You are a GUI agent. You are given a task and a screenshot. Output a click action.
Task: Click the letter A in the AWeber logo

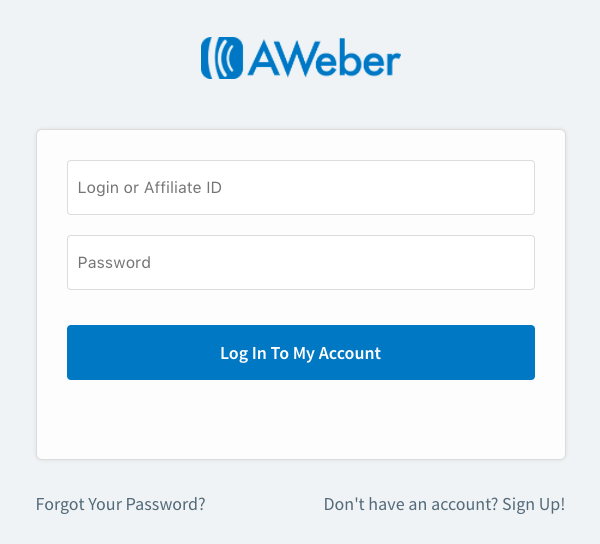tap(266, 58)
